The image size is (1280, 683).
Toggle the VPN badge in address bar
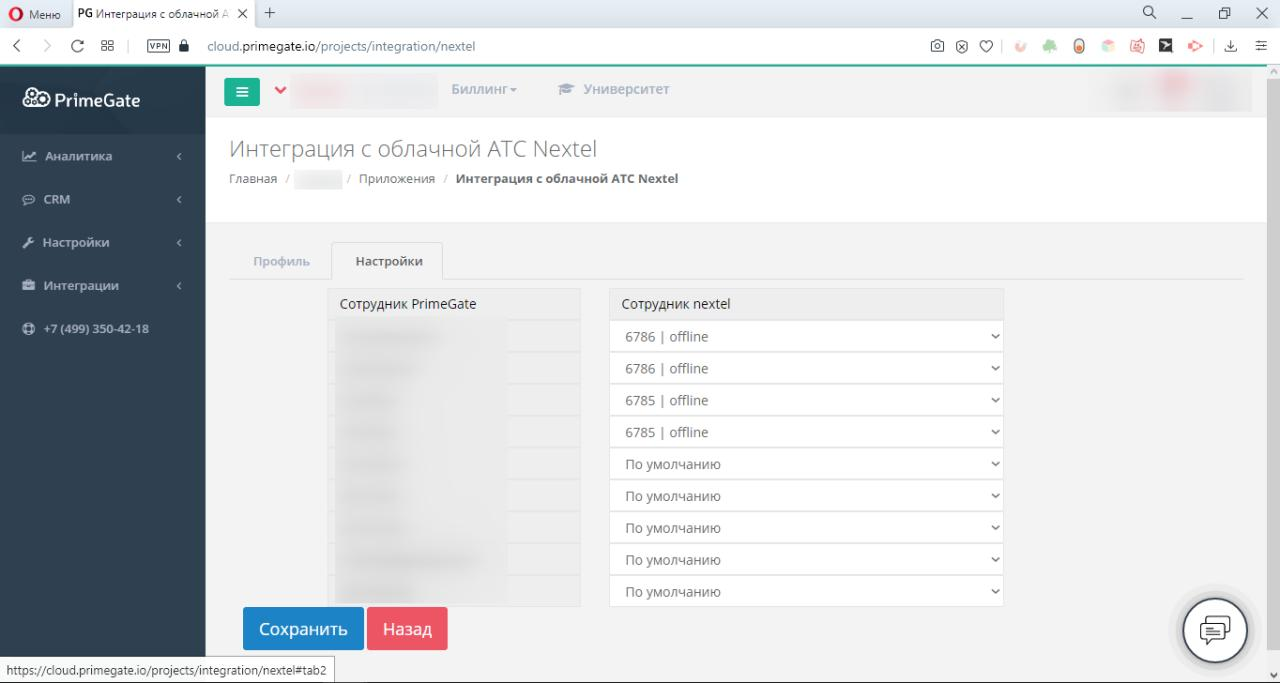coord(158,45)
